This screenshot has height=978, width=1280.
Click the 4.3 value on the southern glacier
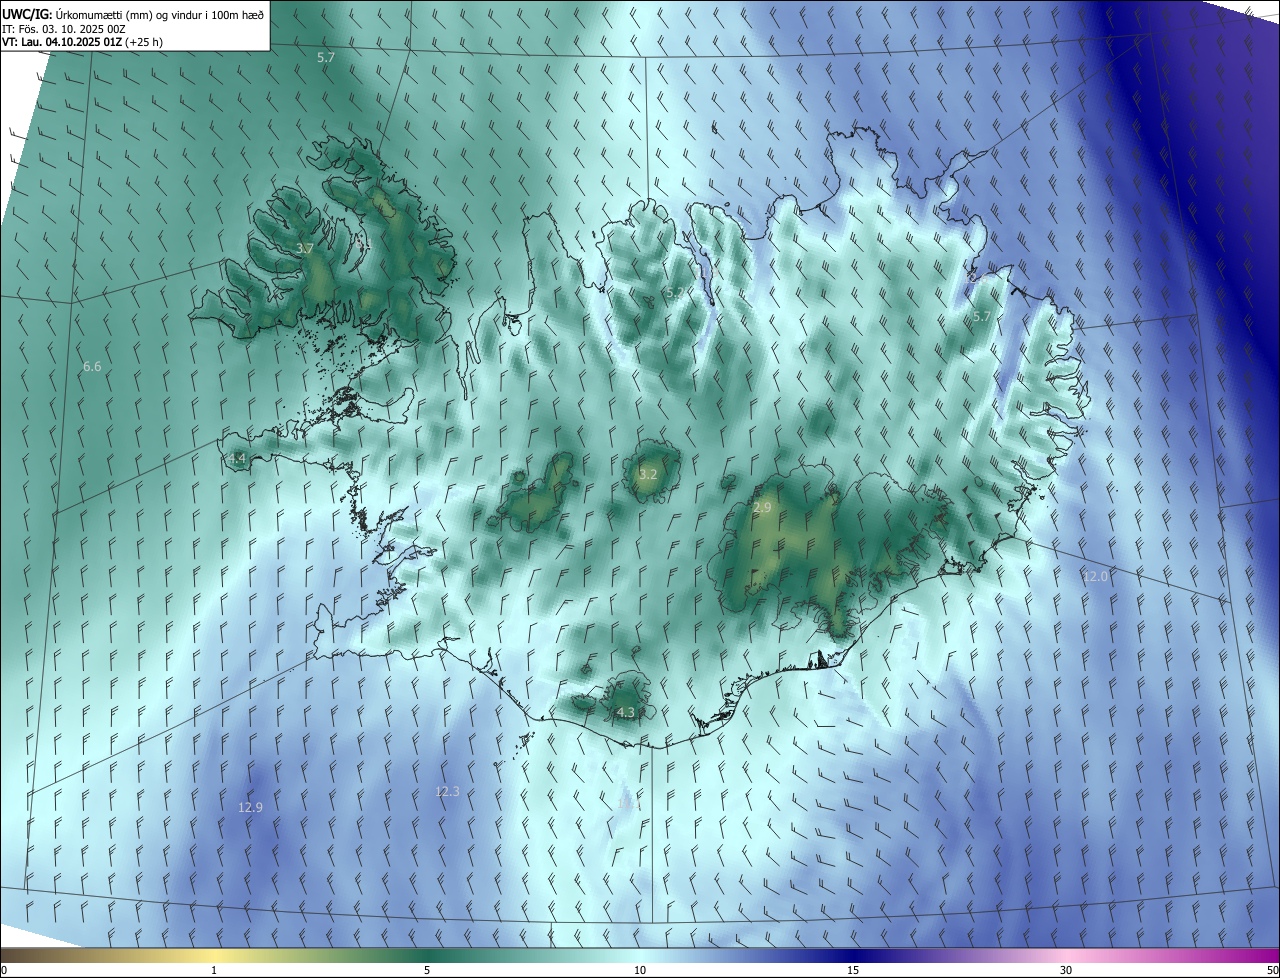pos(625,713)
